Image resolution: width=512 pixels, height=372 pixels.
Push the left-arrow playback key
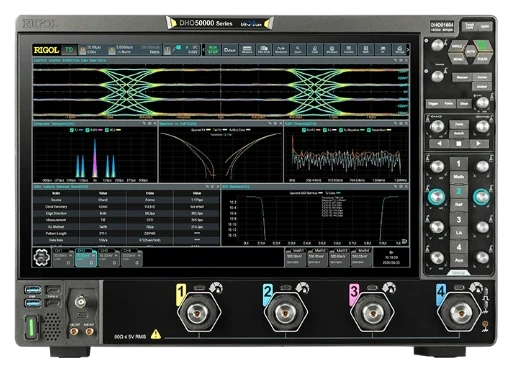439,144
